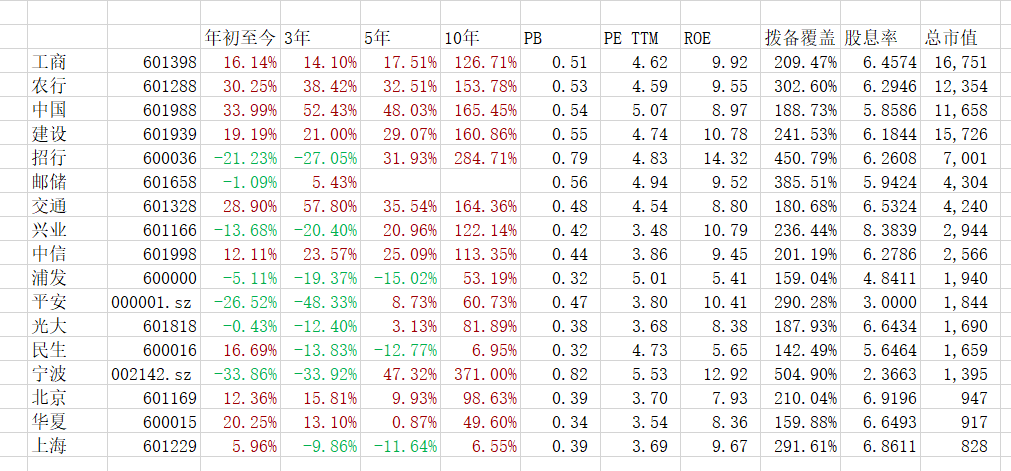1011x471 pixels.
Task: Select 招行's ROE value 14.32
Action: click(726, 157)
